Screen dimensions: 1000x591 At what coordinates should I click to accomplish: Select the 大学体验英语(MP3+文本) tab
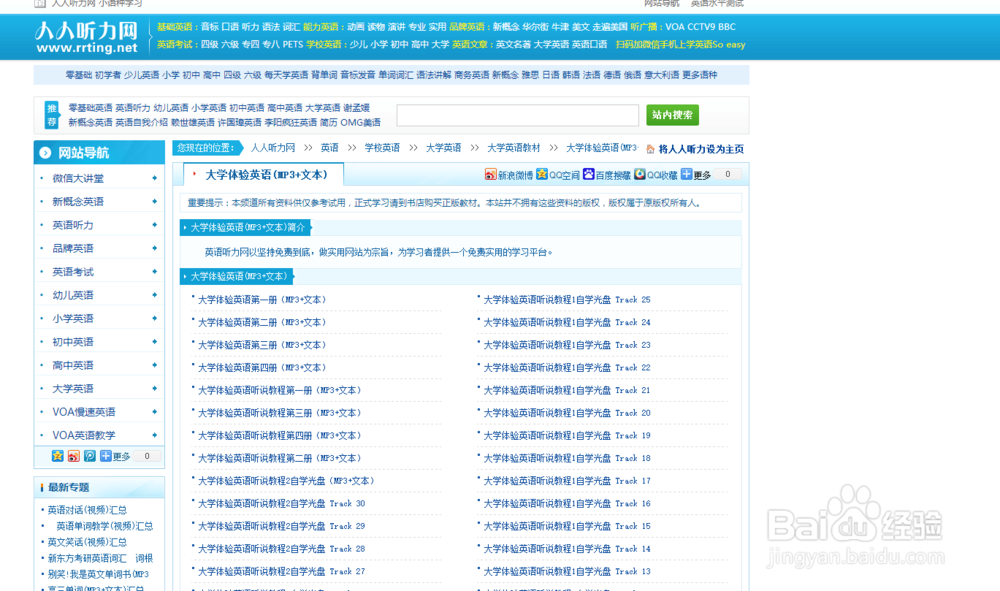click(x=263, y=175)
